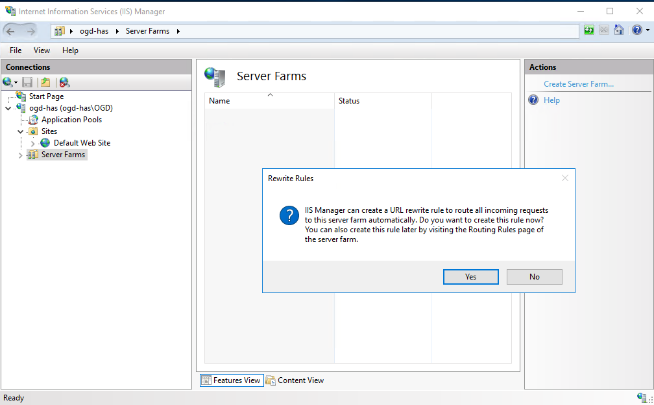Maximize the IIS Manager window
Screen dimensions: 654x405
coord(610,11)
